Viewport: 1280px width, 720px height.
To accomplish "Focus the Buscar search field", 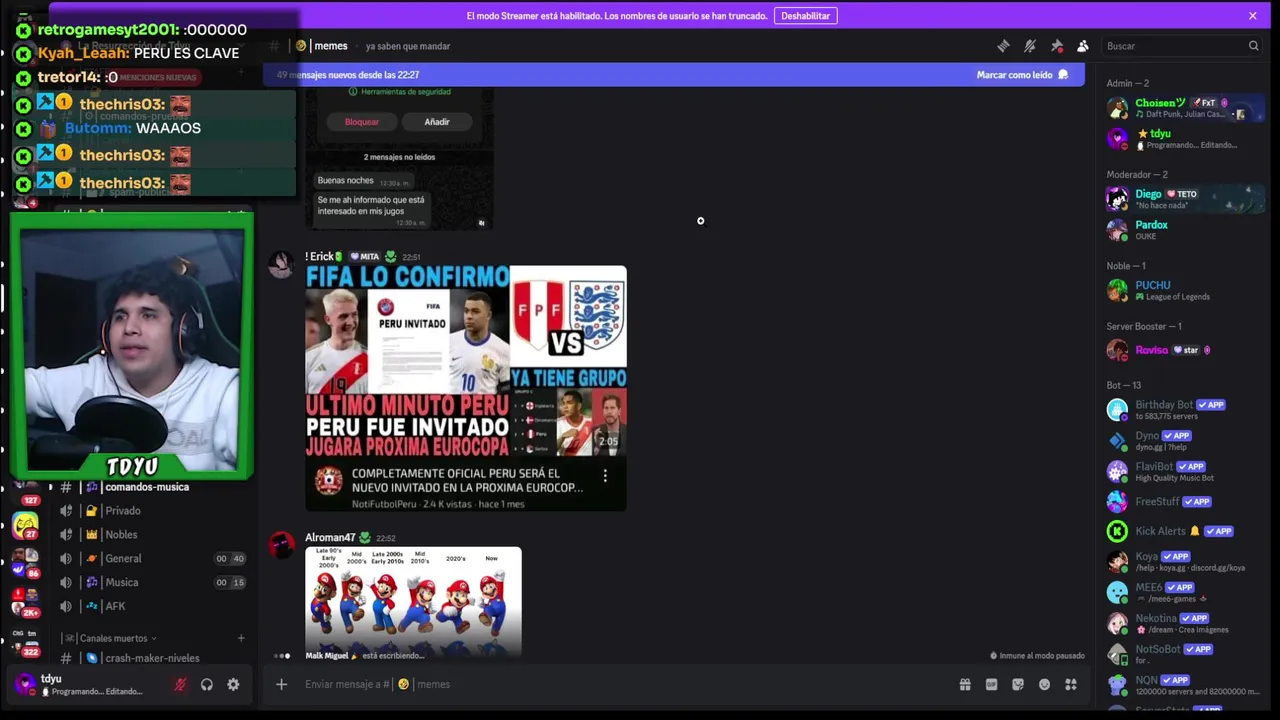I will click(1183, 46).
